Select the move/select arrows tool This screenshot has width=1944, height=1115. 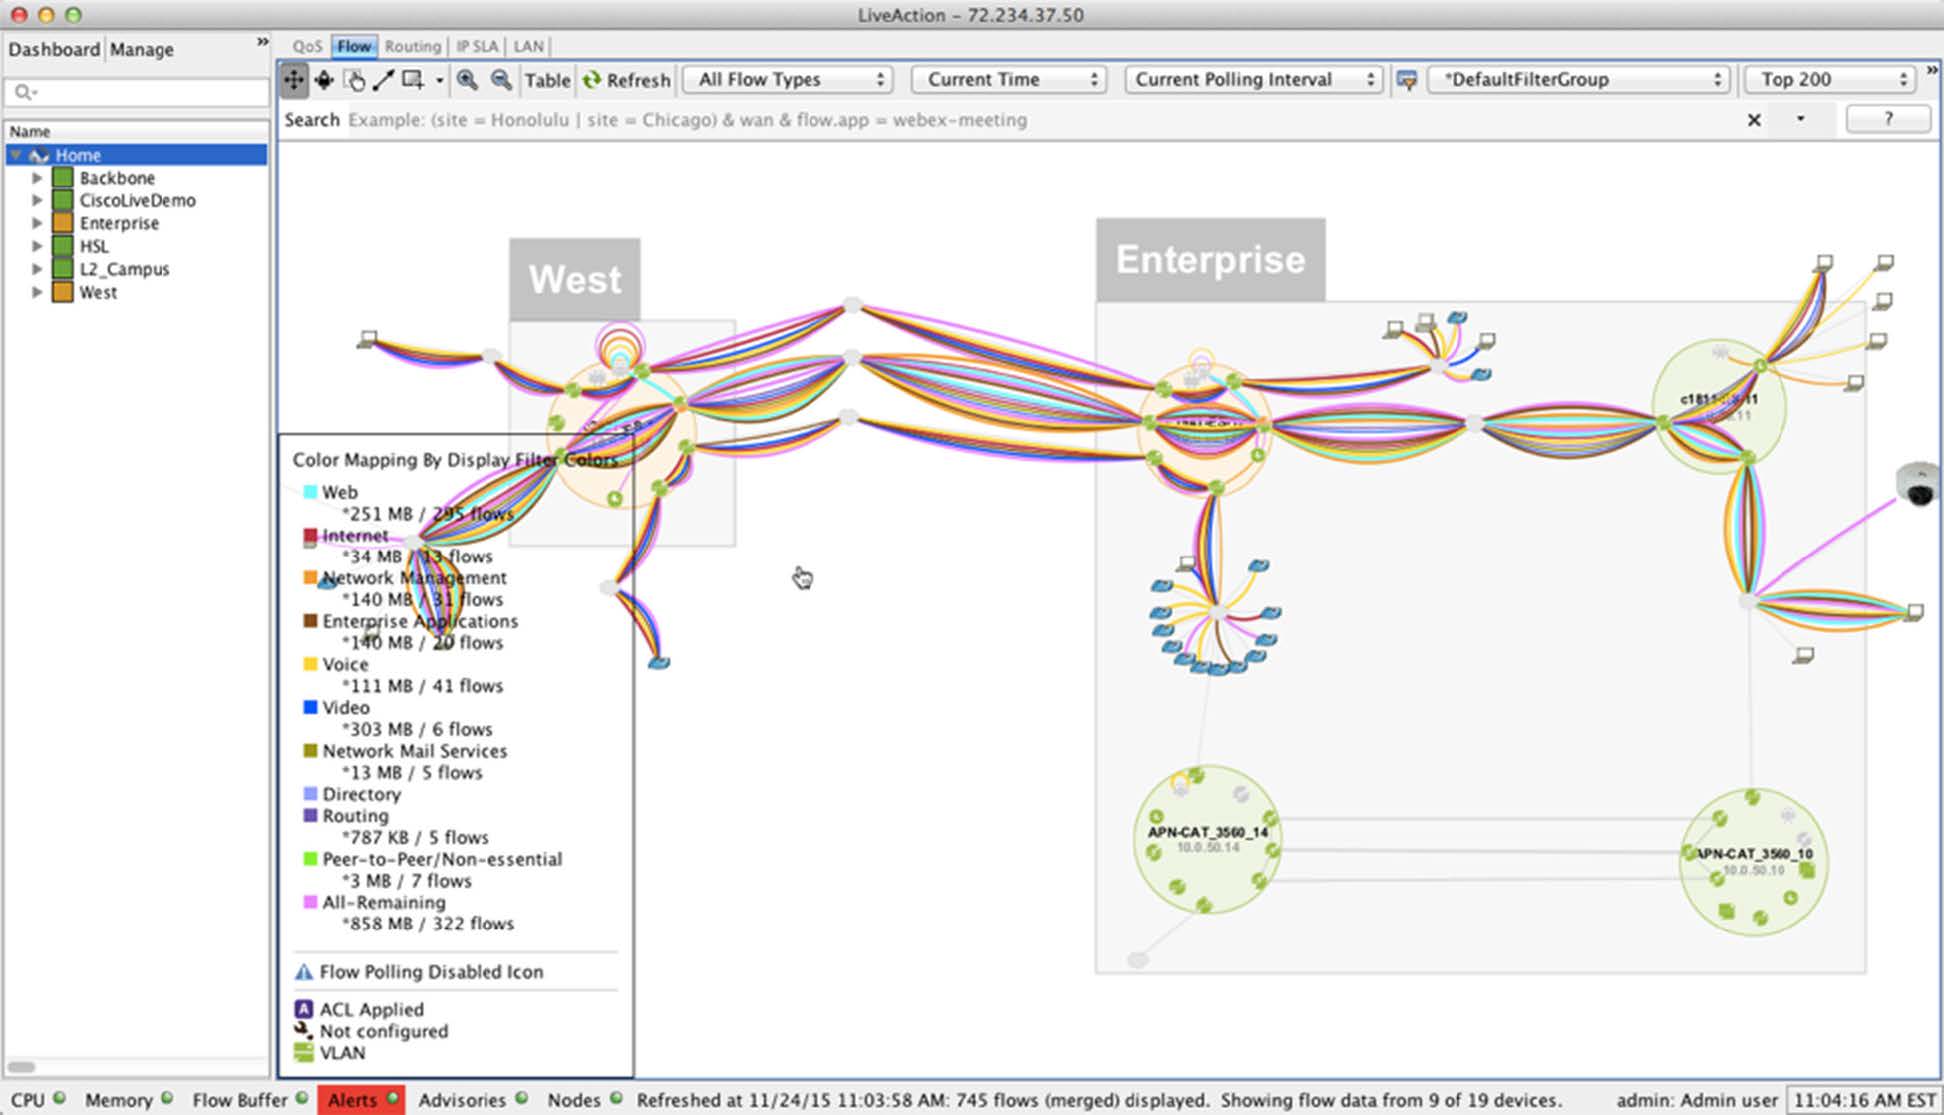point(294,80)
